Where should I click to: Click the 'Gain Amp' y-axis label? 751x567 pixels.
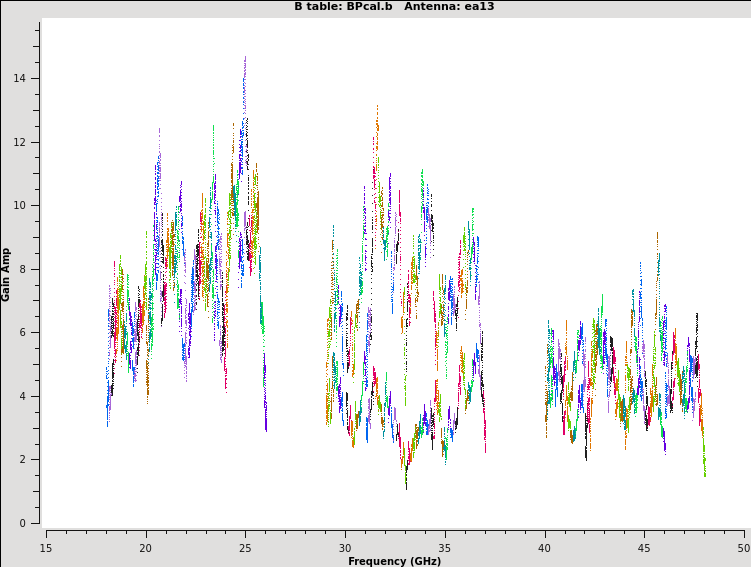tap(7, 274)
